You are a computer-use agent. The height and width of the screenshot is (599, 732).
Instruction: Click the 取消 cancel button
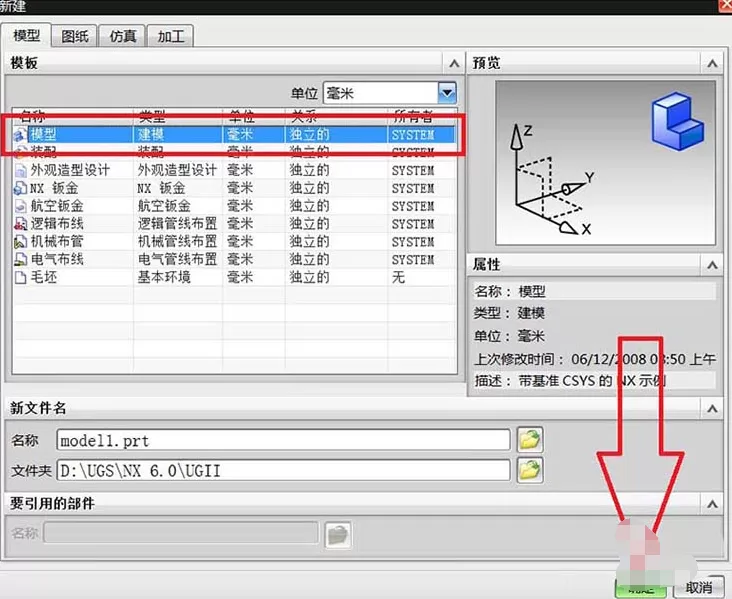pos(699,587)
